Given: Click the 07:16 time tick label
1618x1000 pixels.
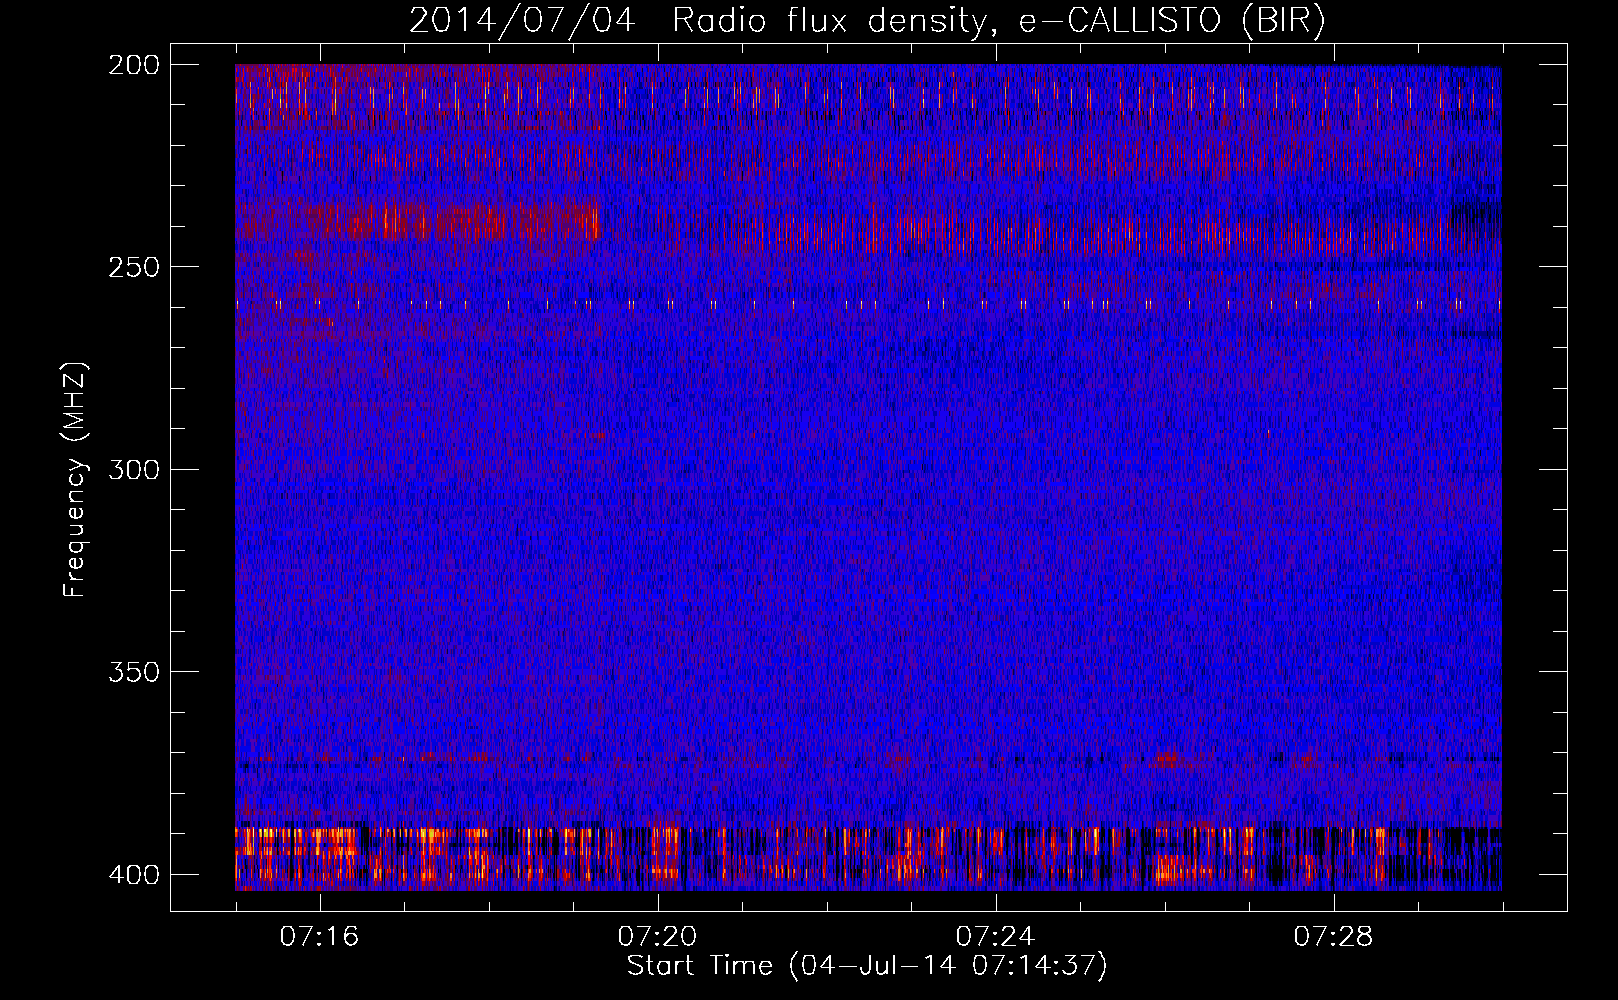Looking at the screenshot, I should tap(320, 937).
